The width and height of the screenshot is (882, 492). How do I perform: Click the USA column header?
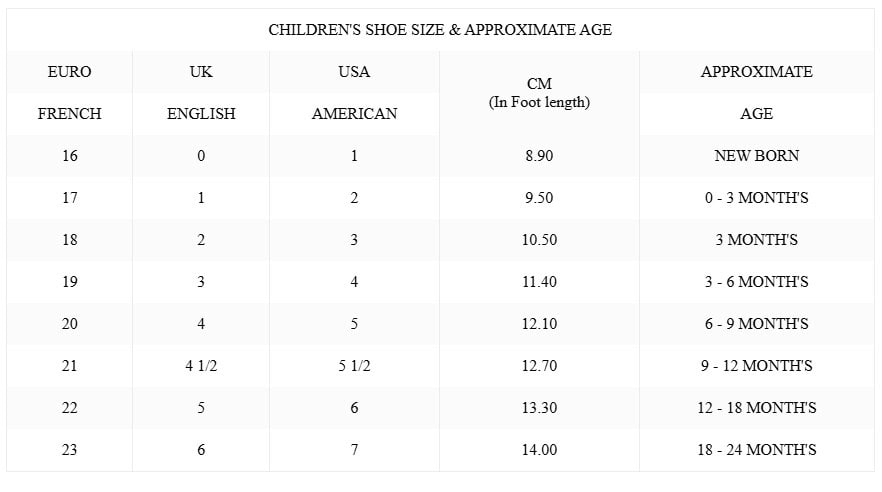tap(354, 72)
